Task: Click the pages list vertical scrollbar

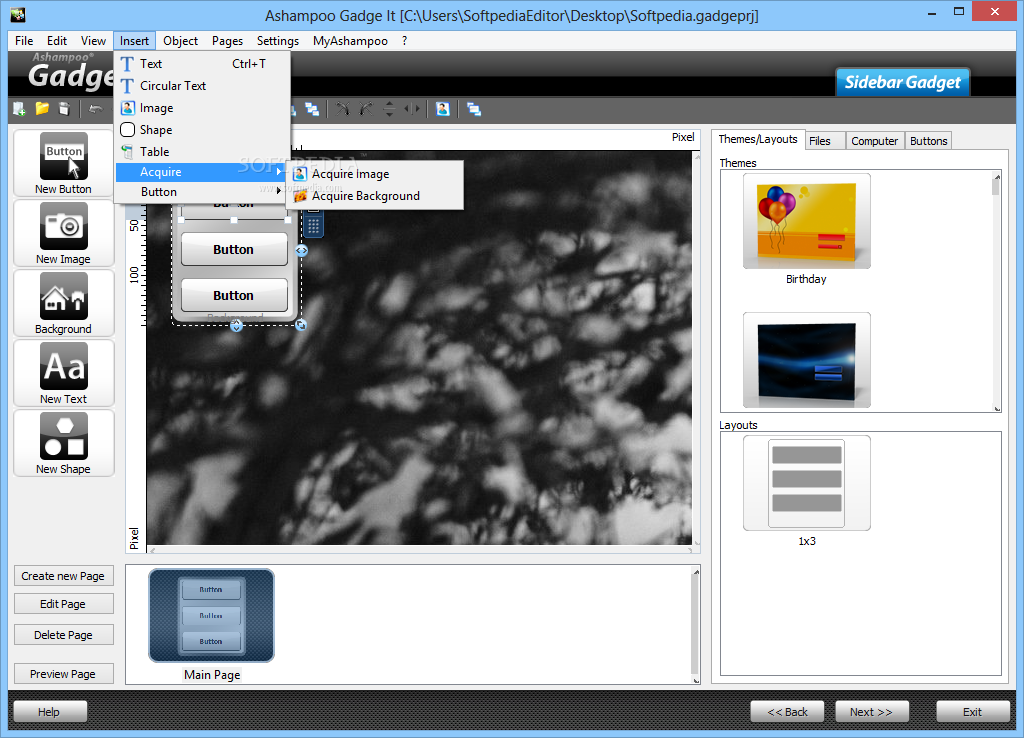Action: pyautogui.click(x=696, y=625)
